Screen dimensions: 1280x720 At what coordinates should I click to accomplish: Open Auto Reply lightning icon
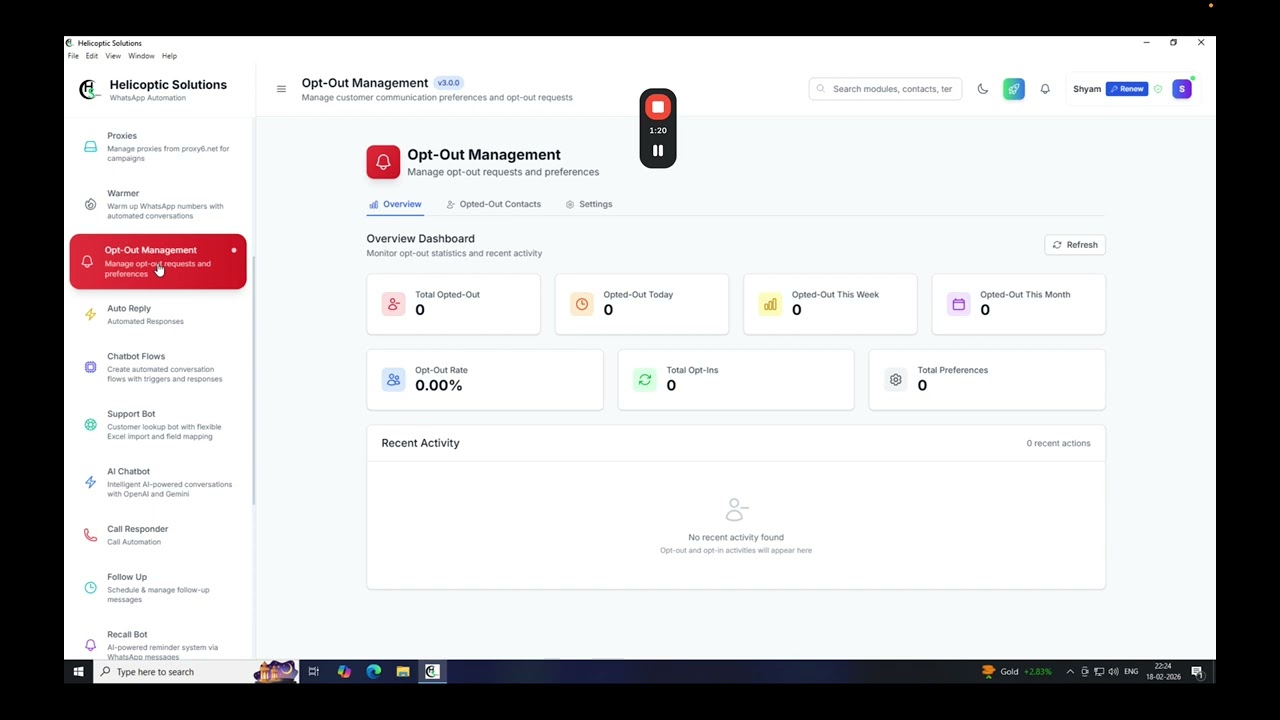click(90, 314)
